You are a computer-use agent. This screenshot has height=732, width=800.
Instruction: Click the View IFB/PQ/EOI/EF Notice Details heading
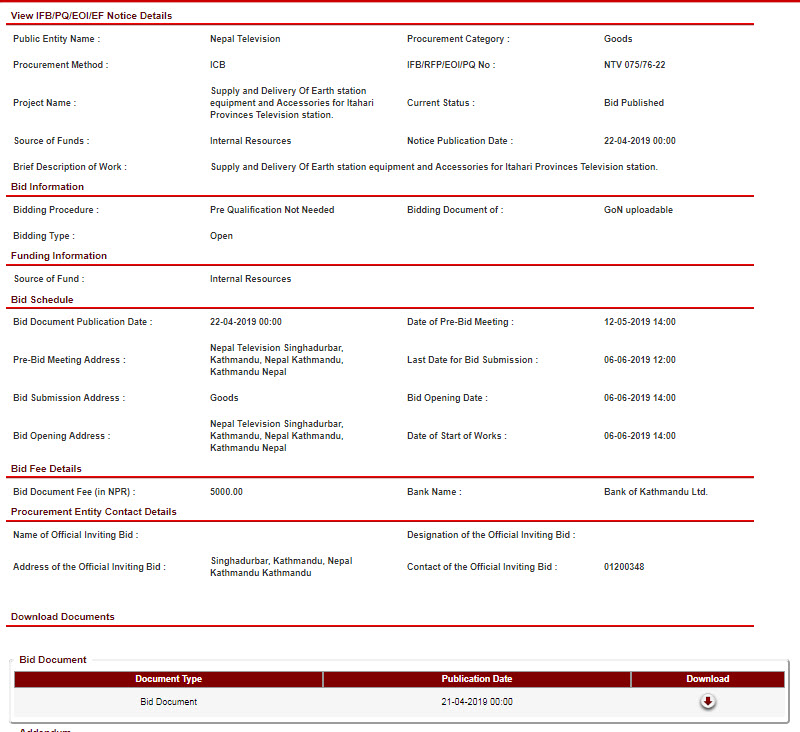click(91, 16)
